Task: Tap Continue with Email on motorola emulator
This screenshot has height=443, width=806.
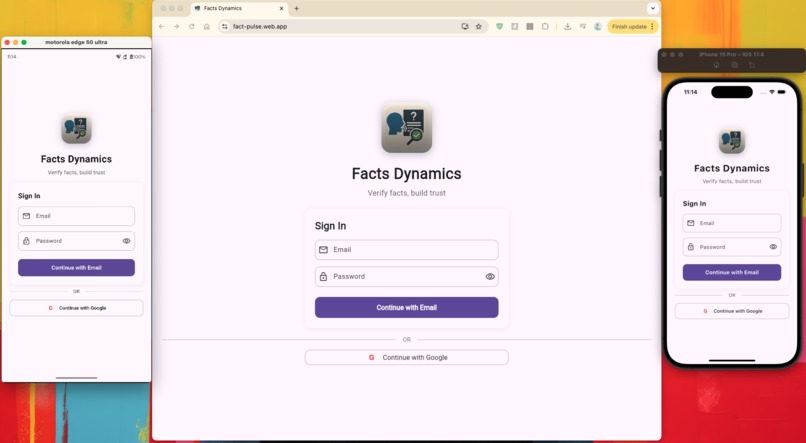Action: (77, 268)
